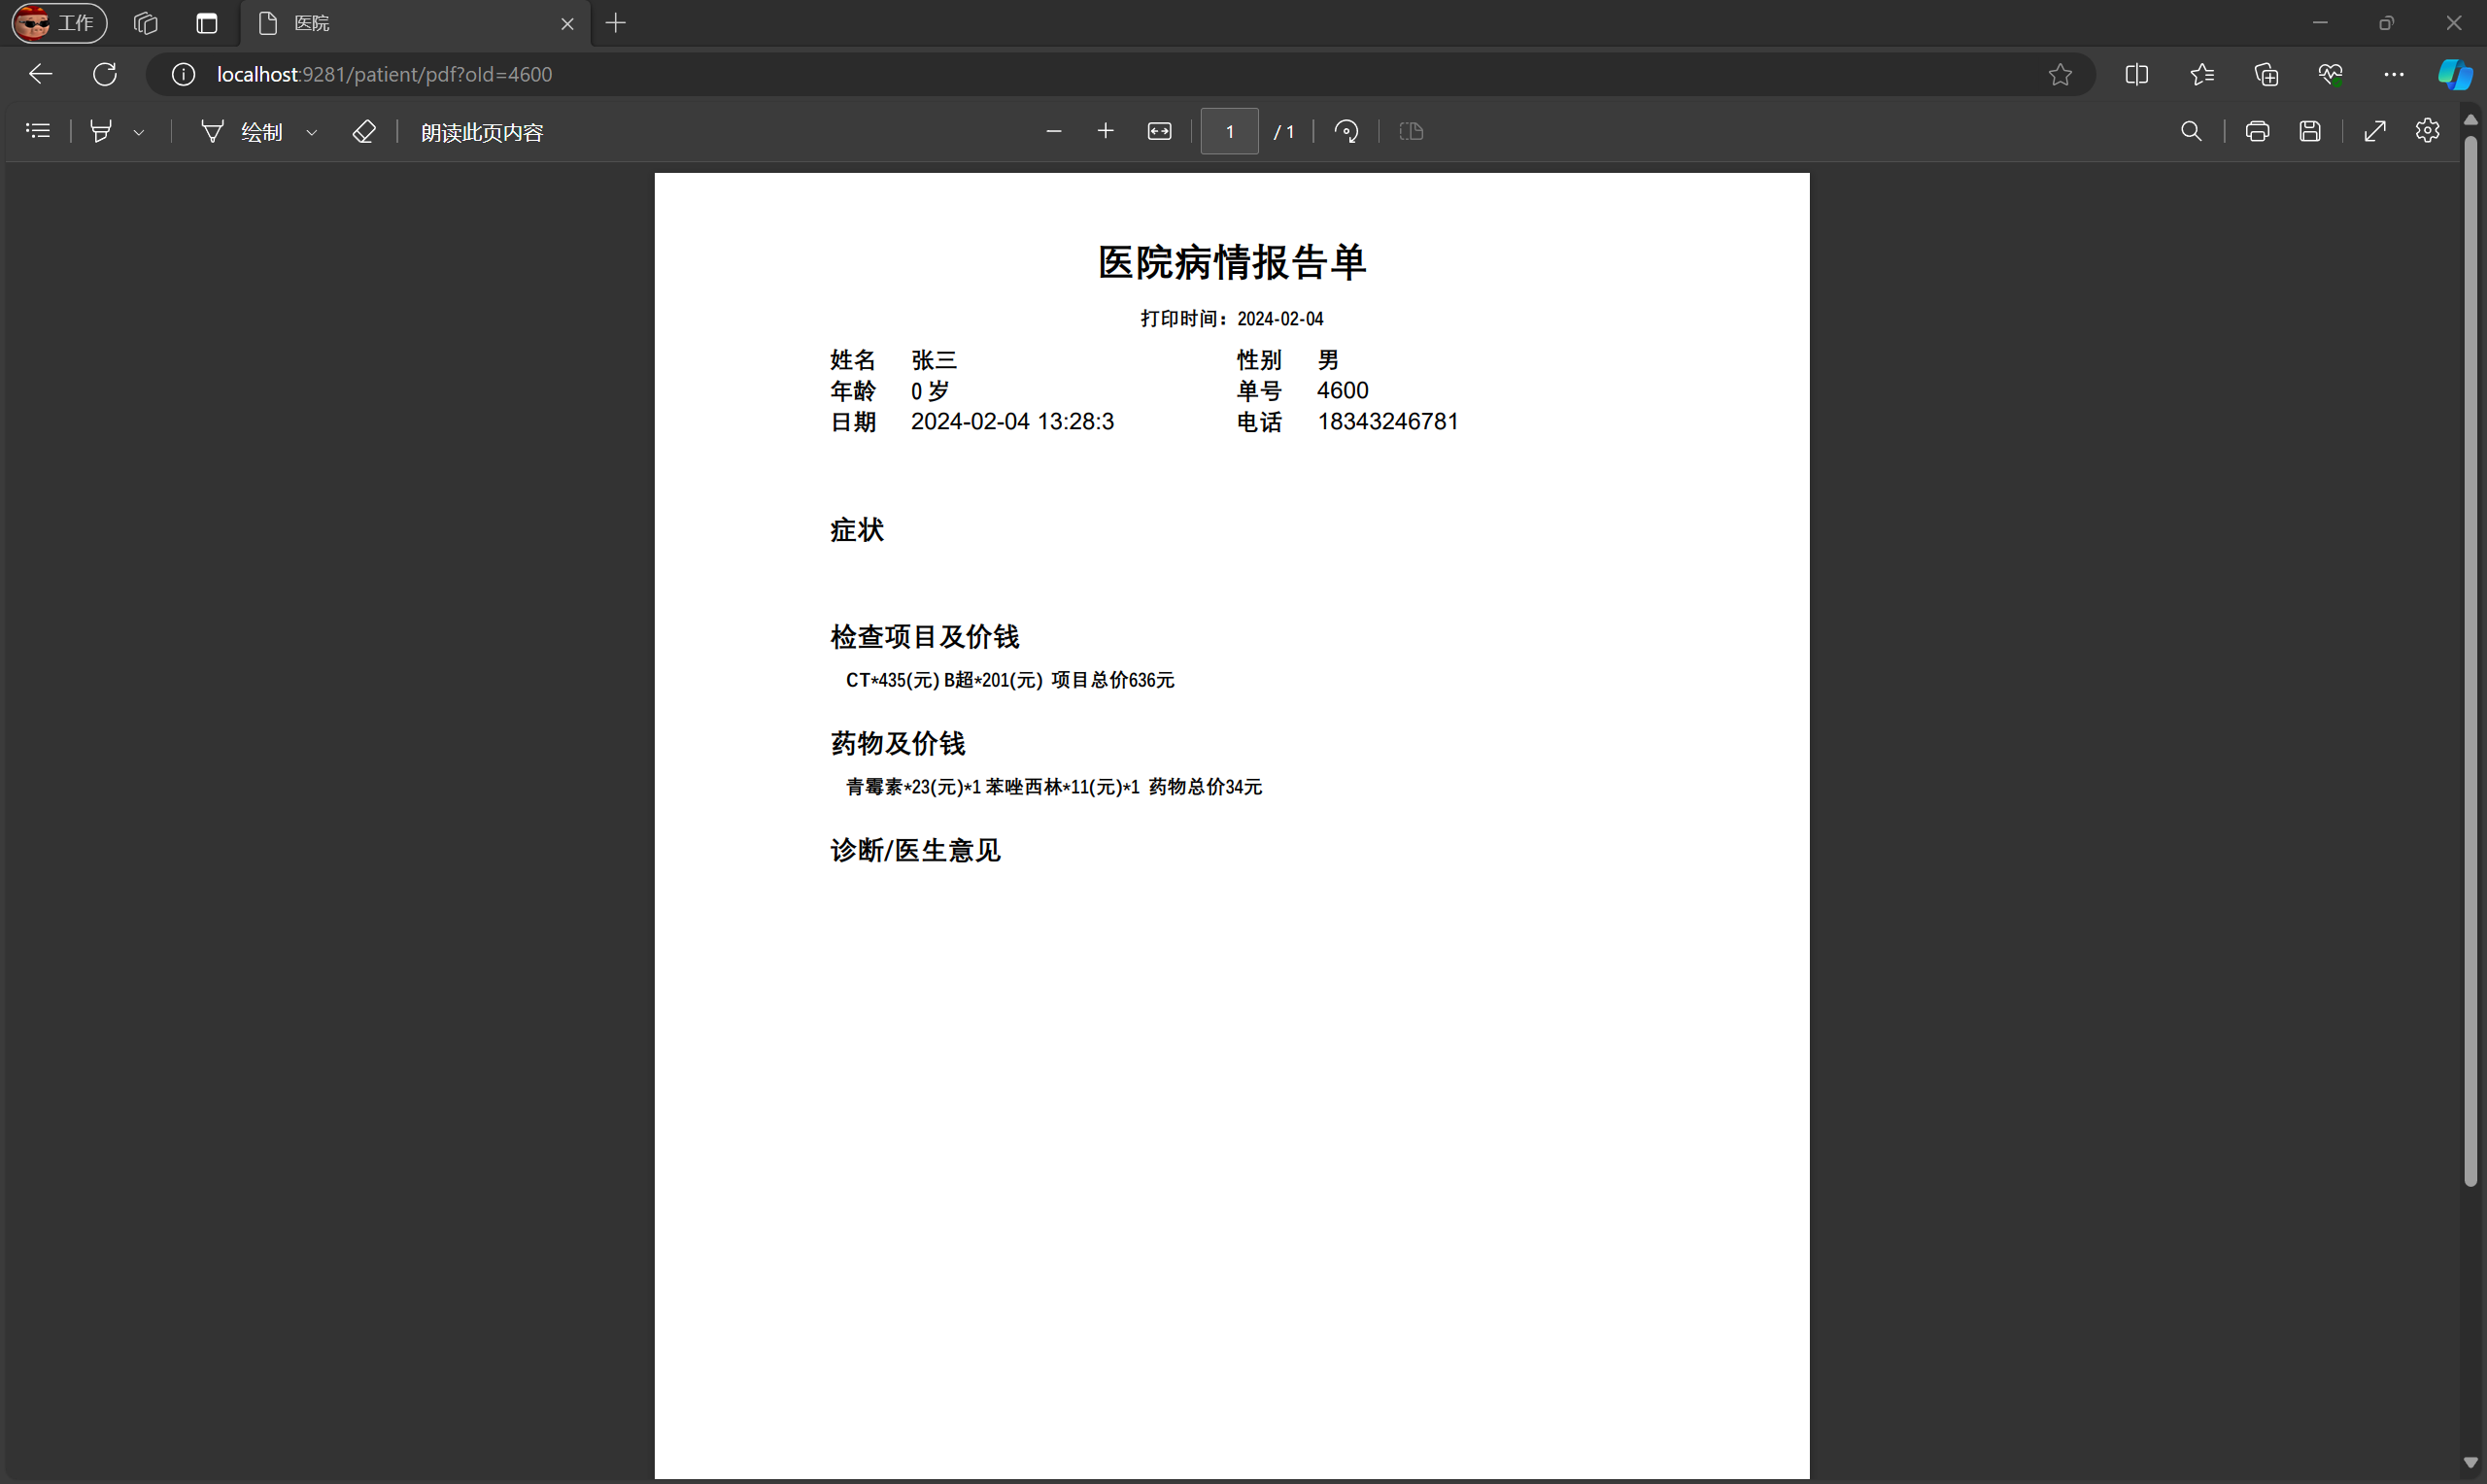Open the PDF table of contents sidebar
The height and width of the screenshot is (1484, 2487).
38,131
